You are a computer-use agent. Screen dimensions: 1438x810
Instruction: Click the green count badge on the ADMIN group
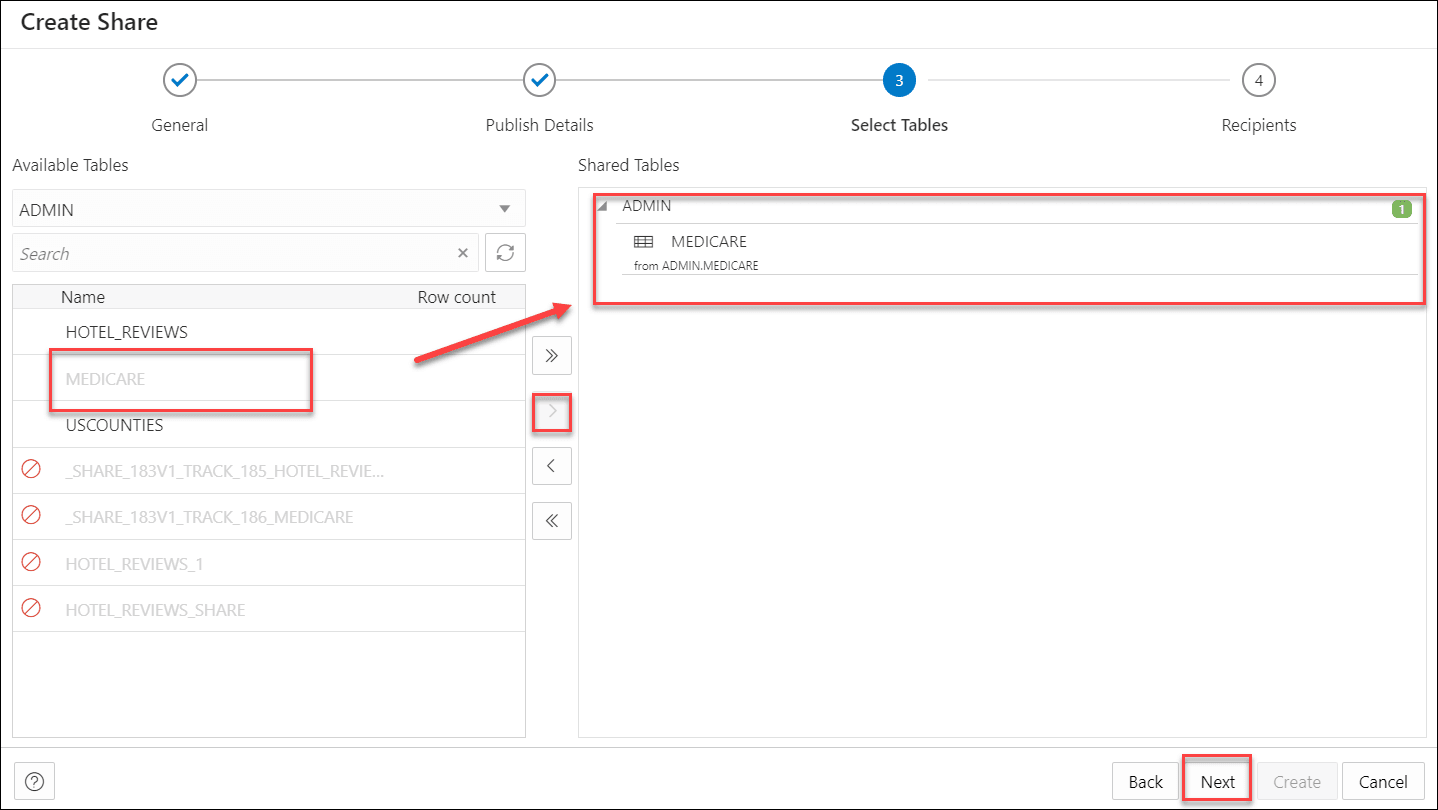point(1402,209)
